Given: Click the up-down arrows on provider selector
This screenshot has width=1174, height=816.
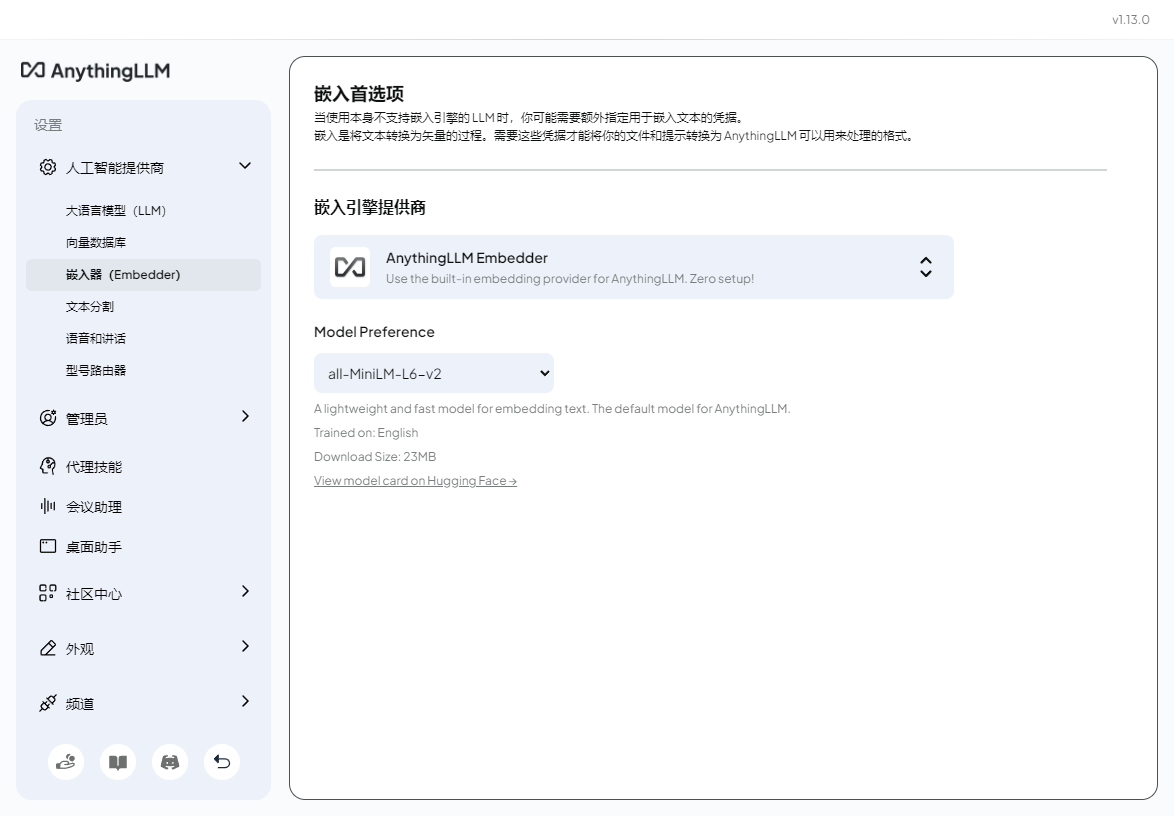Looking at the screenshot, I should [925, 267].
